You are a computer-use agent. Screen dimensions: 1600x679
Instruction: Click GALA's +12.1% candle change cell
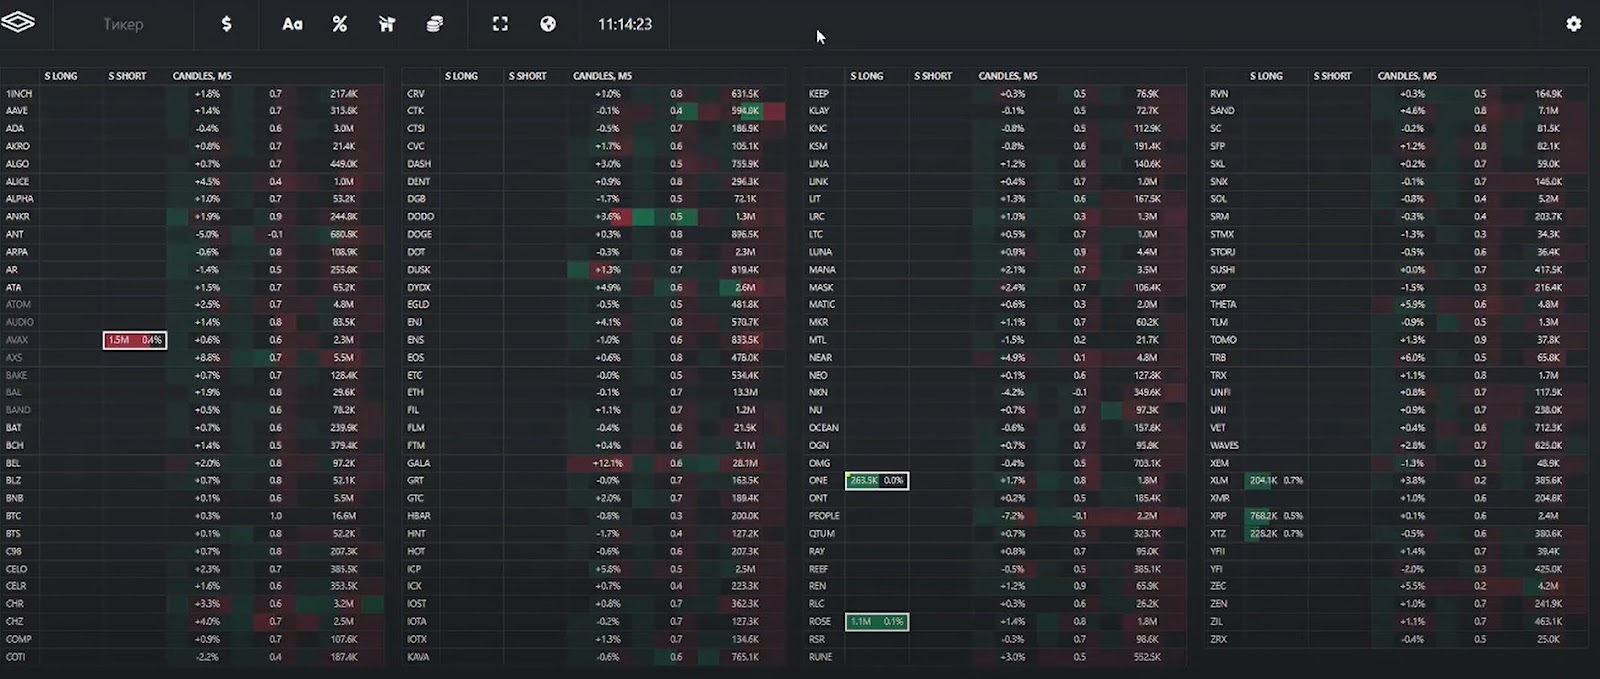(608, 463)
